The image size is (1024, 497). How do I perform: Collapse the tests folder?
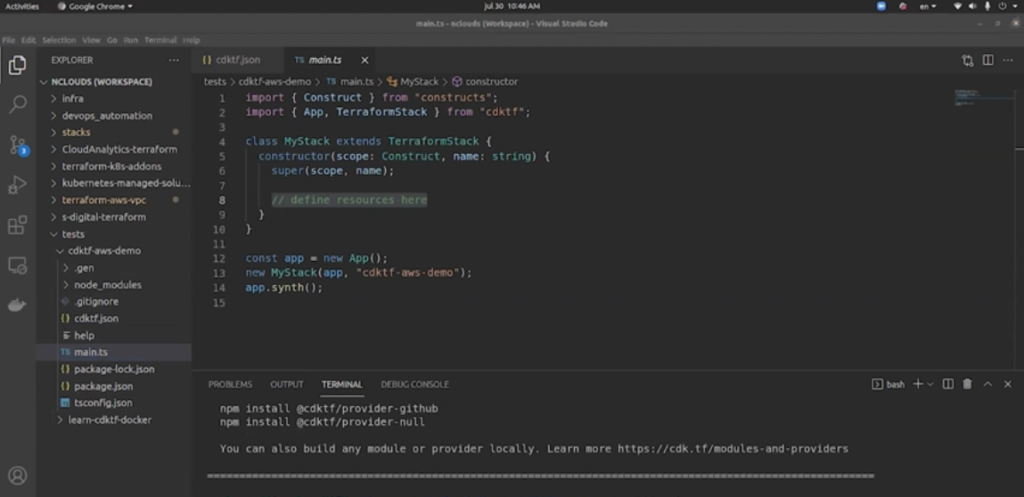[114, 234]
